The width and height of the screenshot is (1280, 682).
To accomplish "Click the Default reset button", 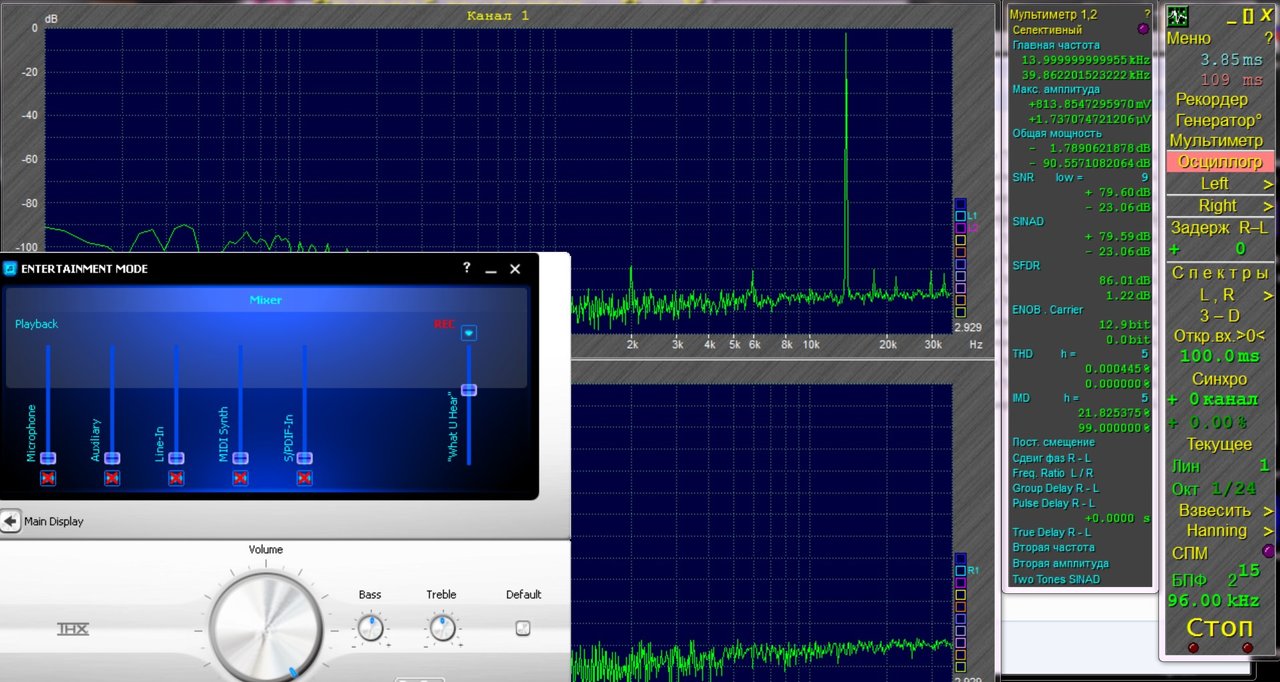I will click(x=523, y=628).
